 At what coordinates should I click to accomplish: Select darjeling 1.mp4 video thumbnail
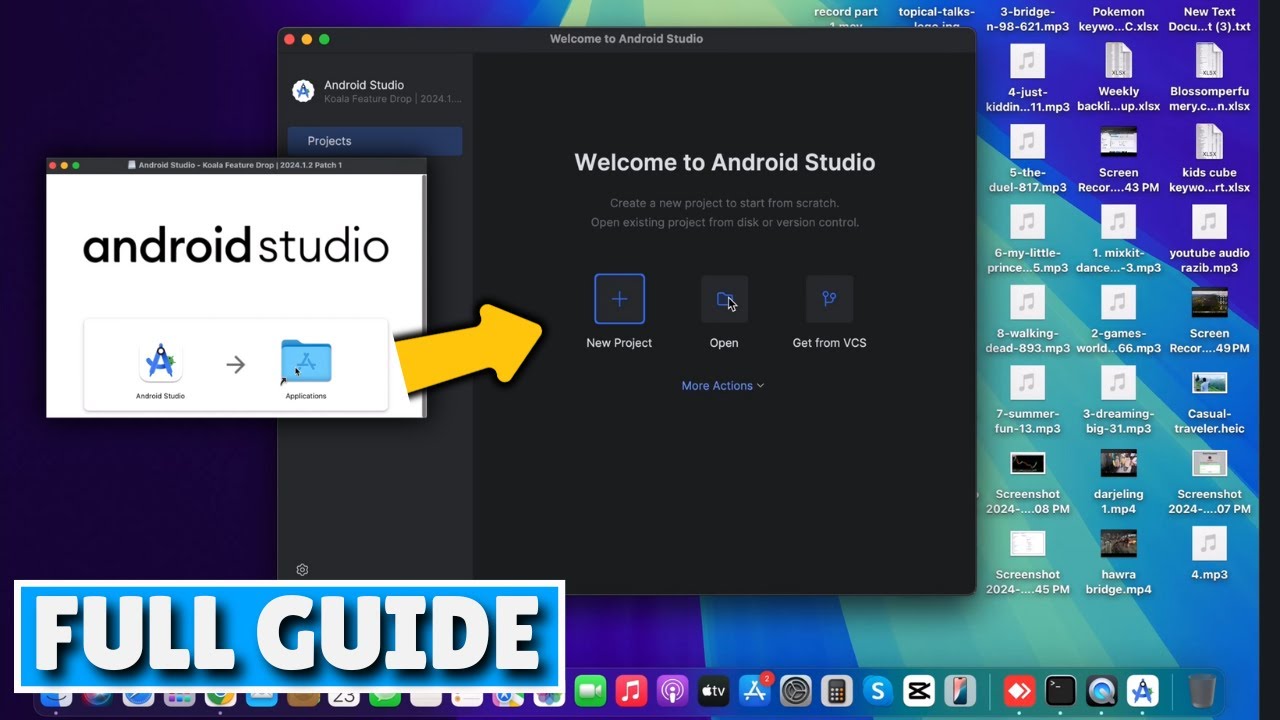(1118, 463)
